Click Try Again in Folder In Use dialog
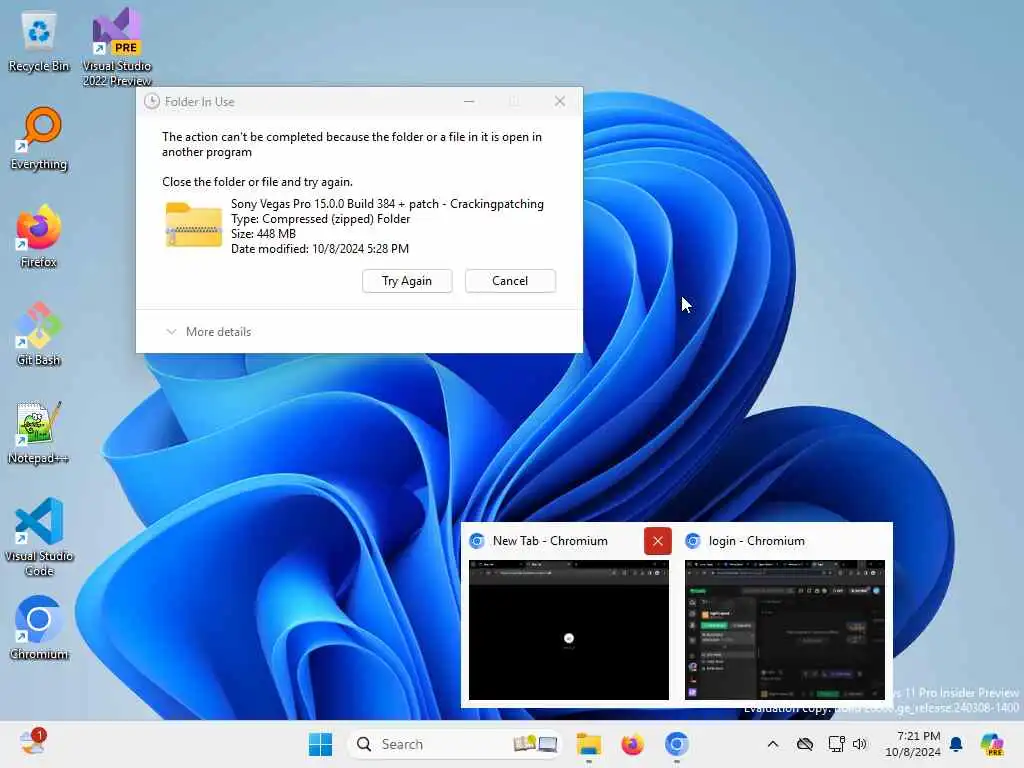This screenshot has width=1024, height=768. coord(407,281)
